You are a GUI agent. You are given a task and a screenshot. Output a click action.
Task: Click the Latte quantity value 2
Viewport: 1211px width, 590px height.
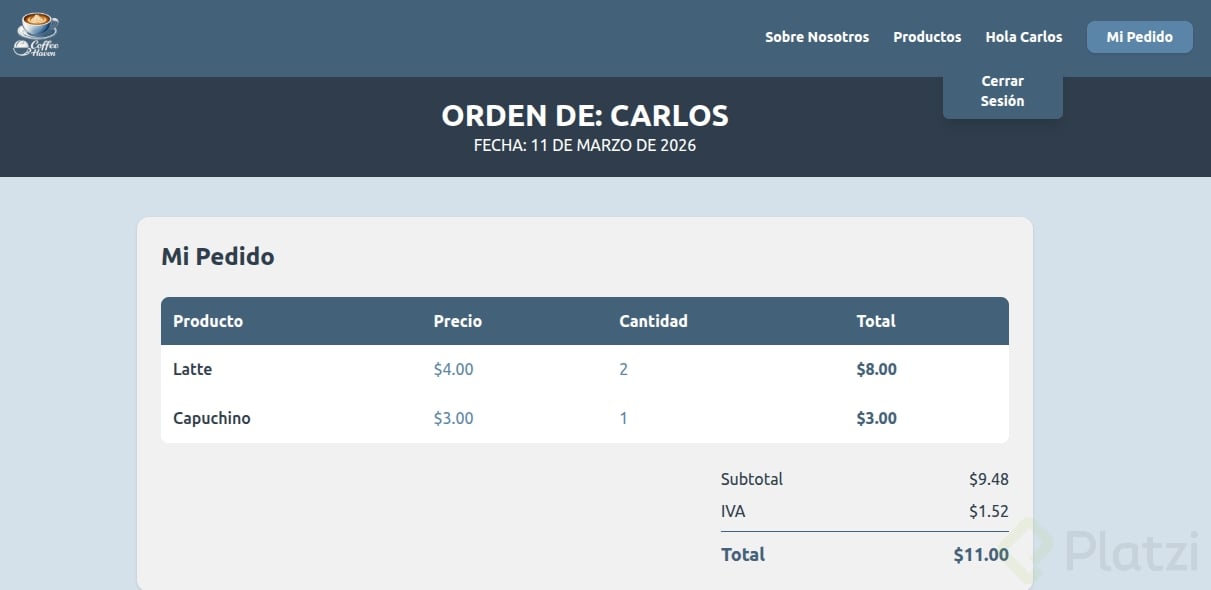pos(624,369)
